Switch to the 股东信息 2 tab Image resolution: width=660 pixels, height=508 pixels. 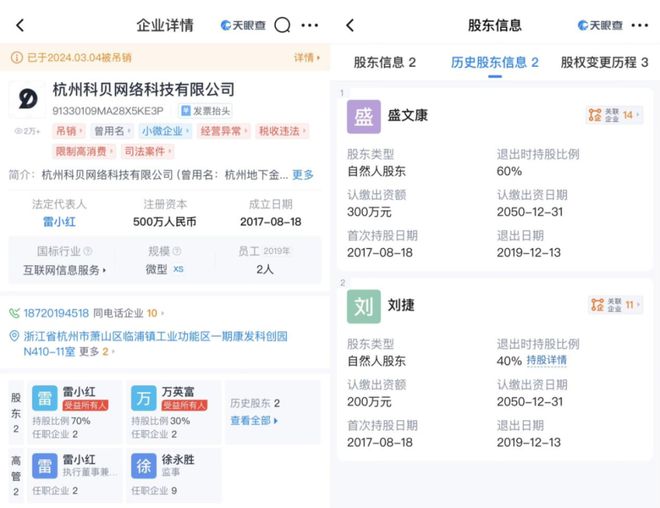pos(385,63)
